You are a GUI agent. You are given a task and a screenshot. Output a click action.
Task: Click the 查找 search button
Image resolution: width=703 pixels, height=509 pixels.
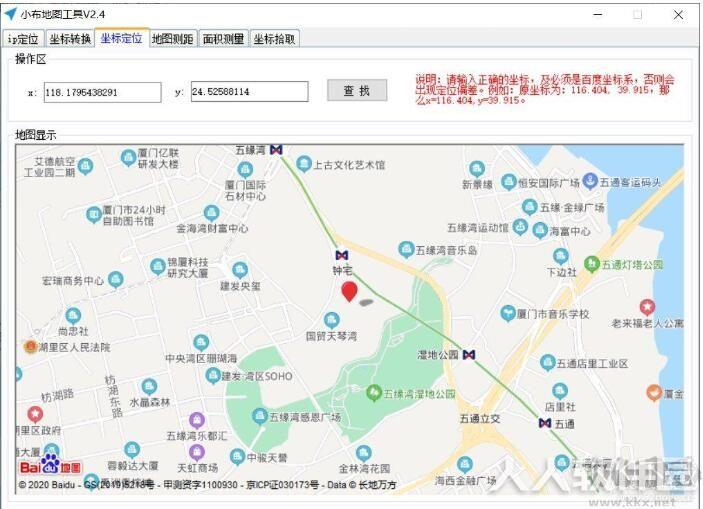(357, 90)
